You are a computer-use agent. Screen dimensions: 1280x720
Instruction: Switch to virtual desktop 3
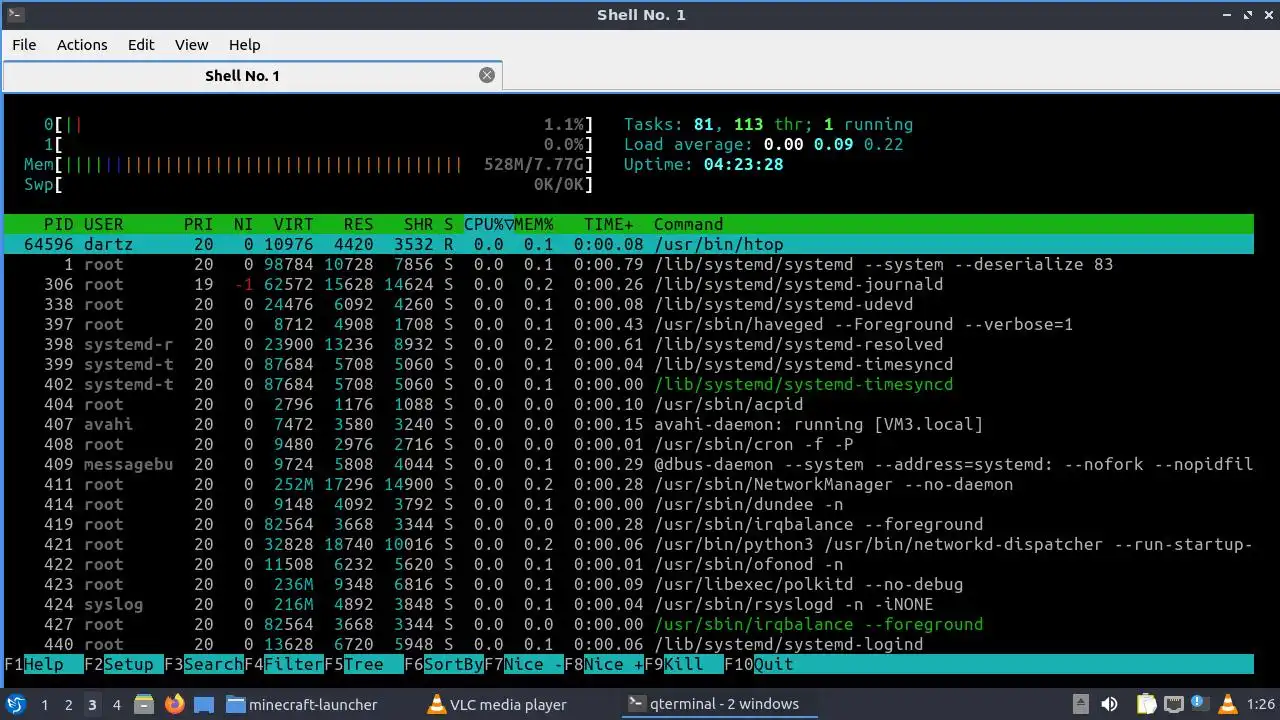[92, 704]
